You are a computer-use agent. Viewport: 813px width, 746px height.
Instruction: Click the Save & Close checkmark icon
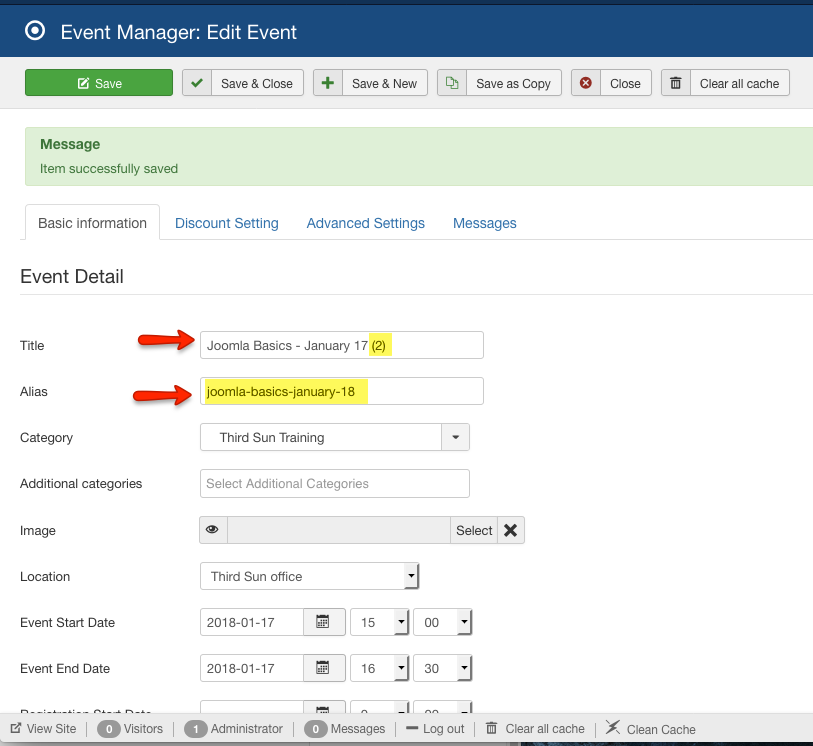pos(197,83)
